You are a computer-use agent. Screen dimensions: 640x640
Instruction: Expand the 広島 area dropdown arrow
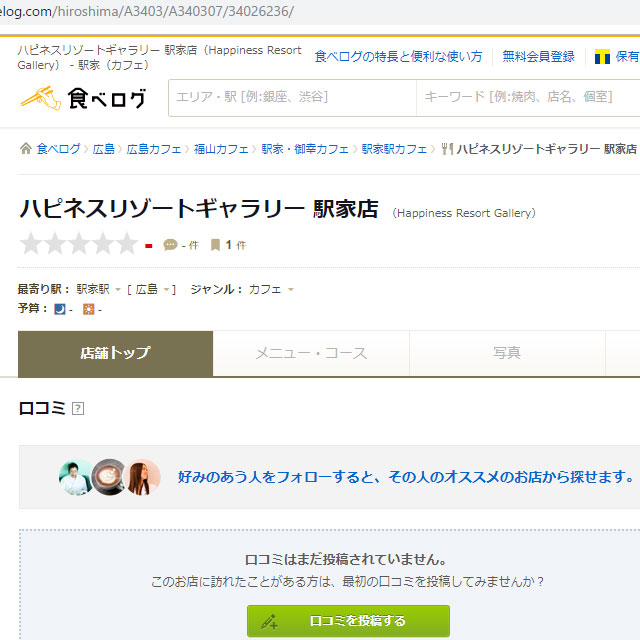[x=166, y=290]
